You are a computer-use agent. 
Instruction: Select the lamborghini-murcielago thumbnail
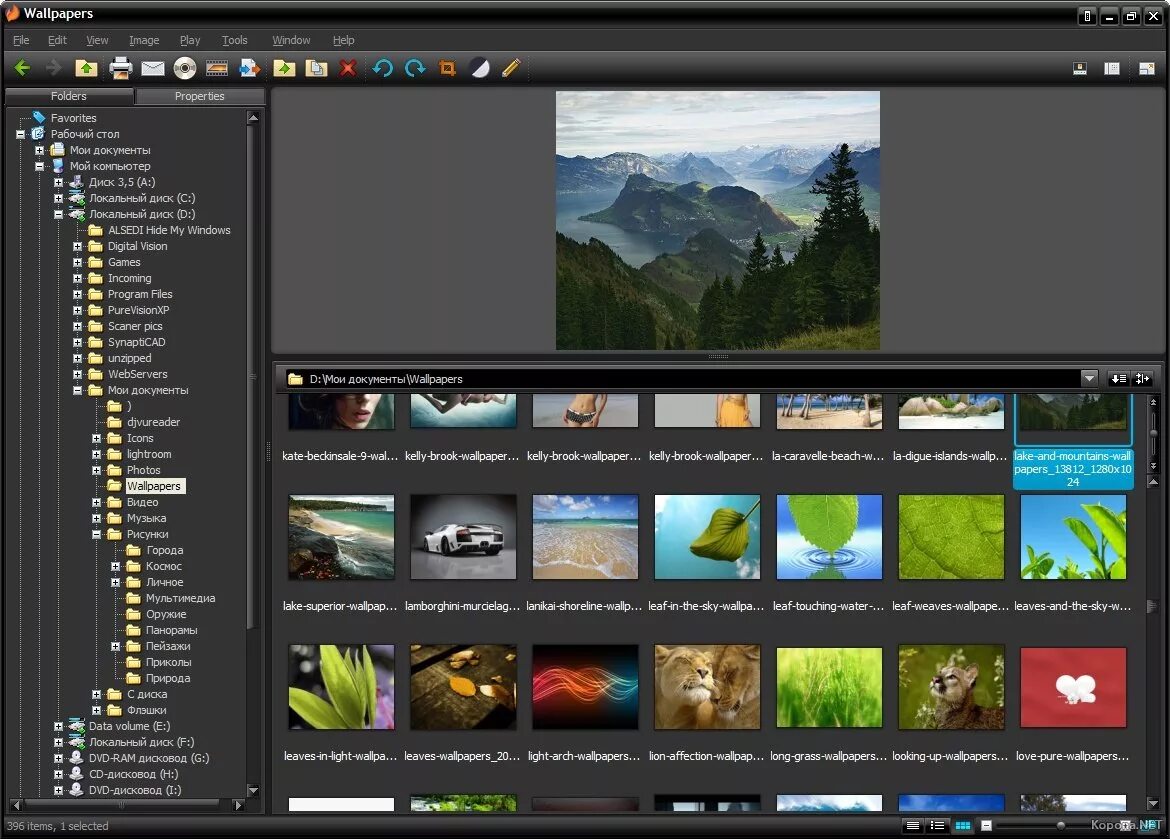coord(463,537)
